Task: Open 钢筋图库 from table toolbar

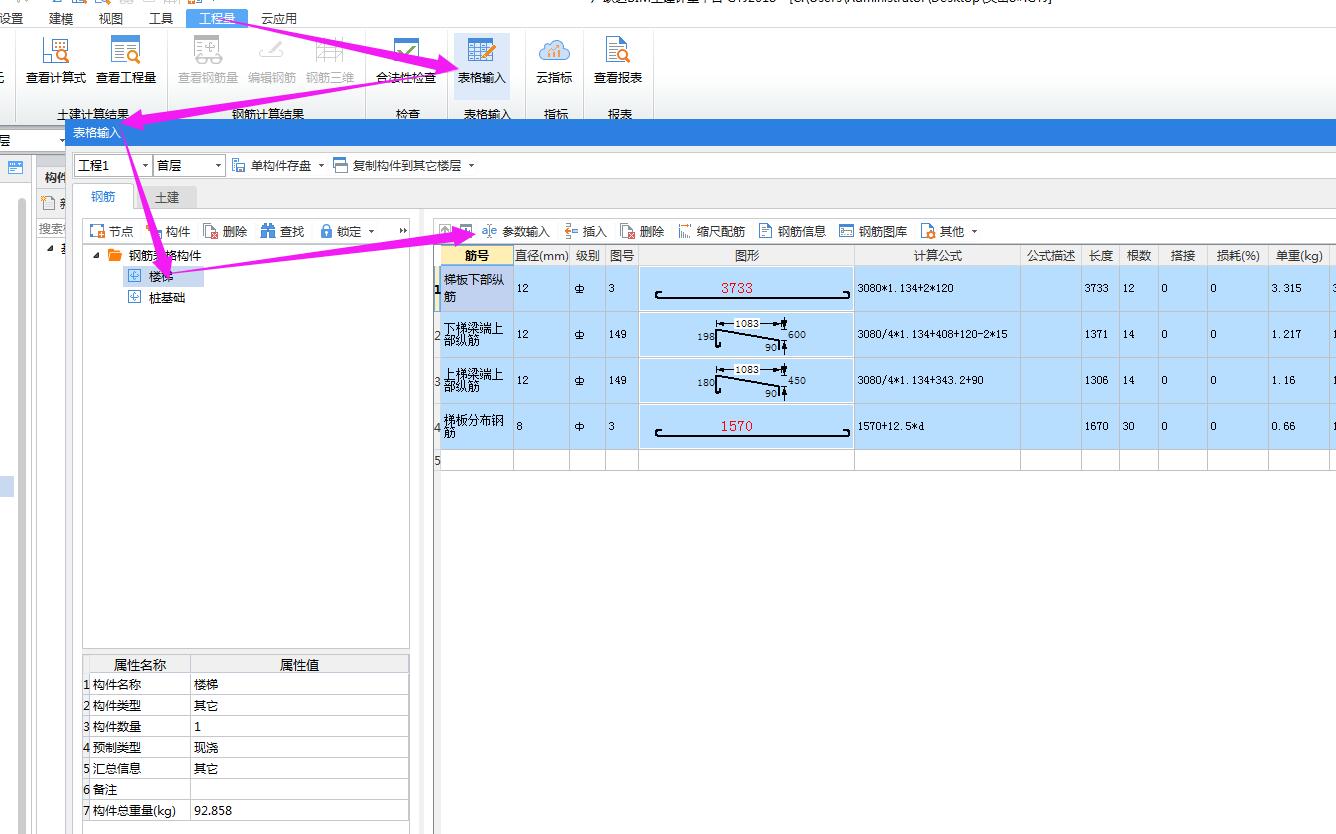Action: [x=874, y=231]
